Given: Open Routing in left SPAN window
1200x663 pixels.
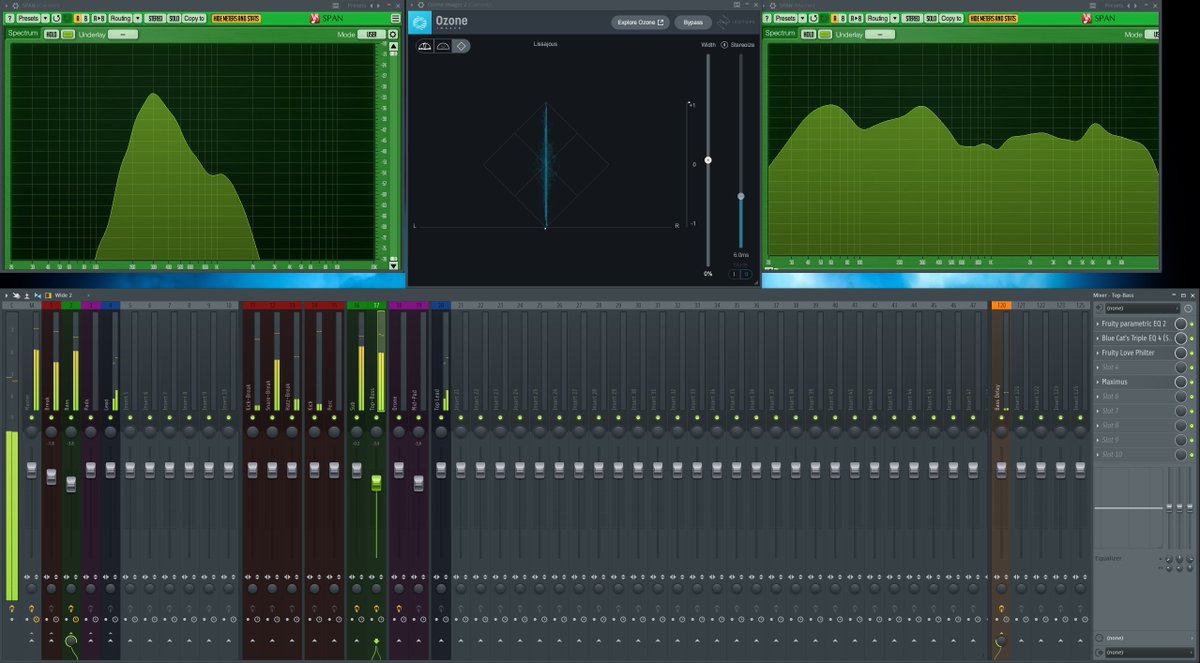Looking at the screenshot, I should (120, 18).
